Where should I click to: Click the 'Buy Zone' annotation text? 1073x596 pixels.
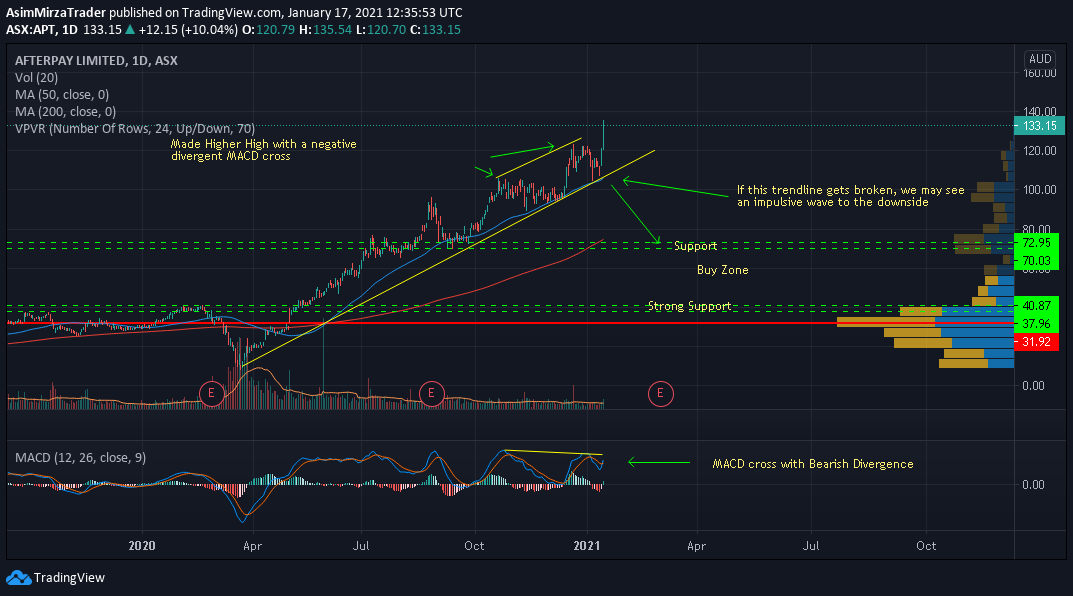click(x=723, y=270)
